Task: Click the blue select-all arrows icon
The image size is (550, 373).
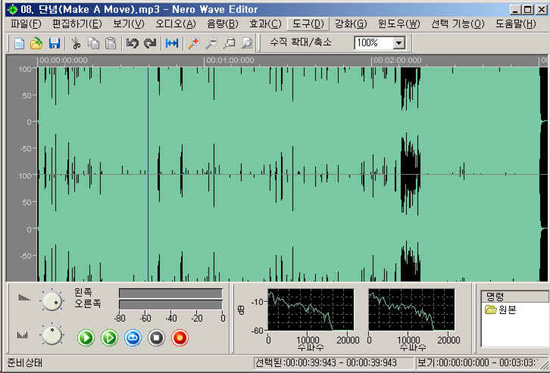Action: point(172,43)
